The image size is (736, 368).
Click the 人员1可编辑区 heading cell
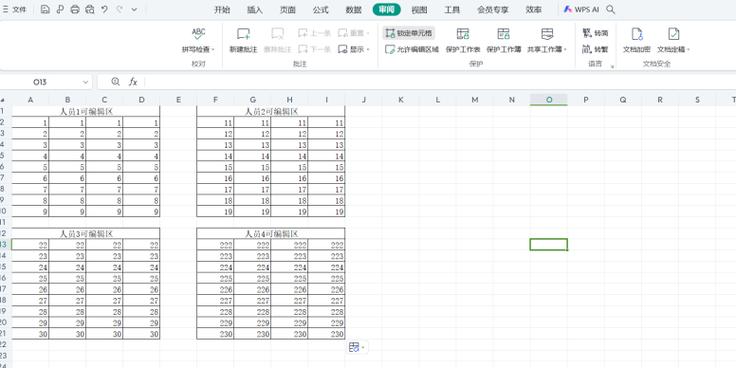click(x=86, y=111)
